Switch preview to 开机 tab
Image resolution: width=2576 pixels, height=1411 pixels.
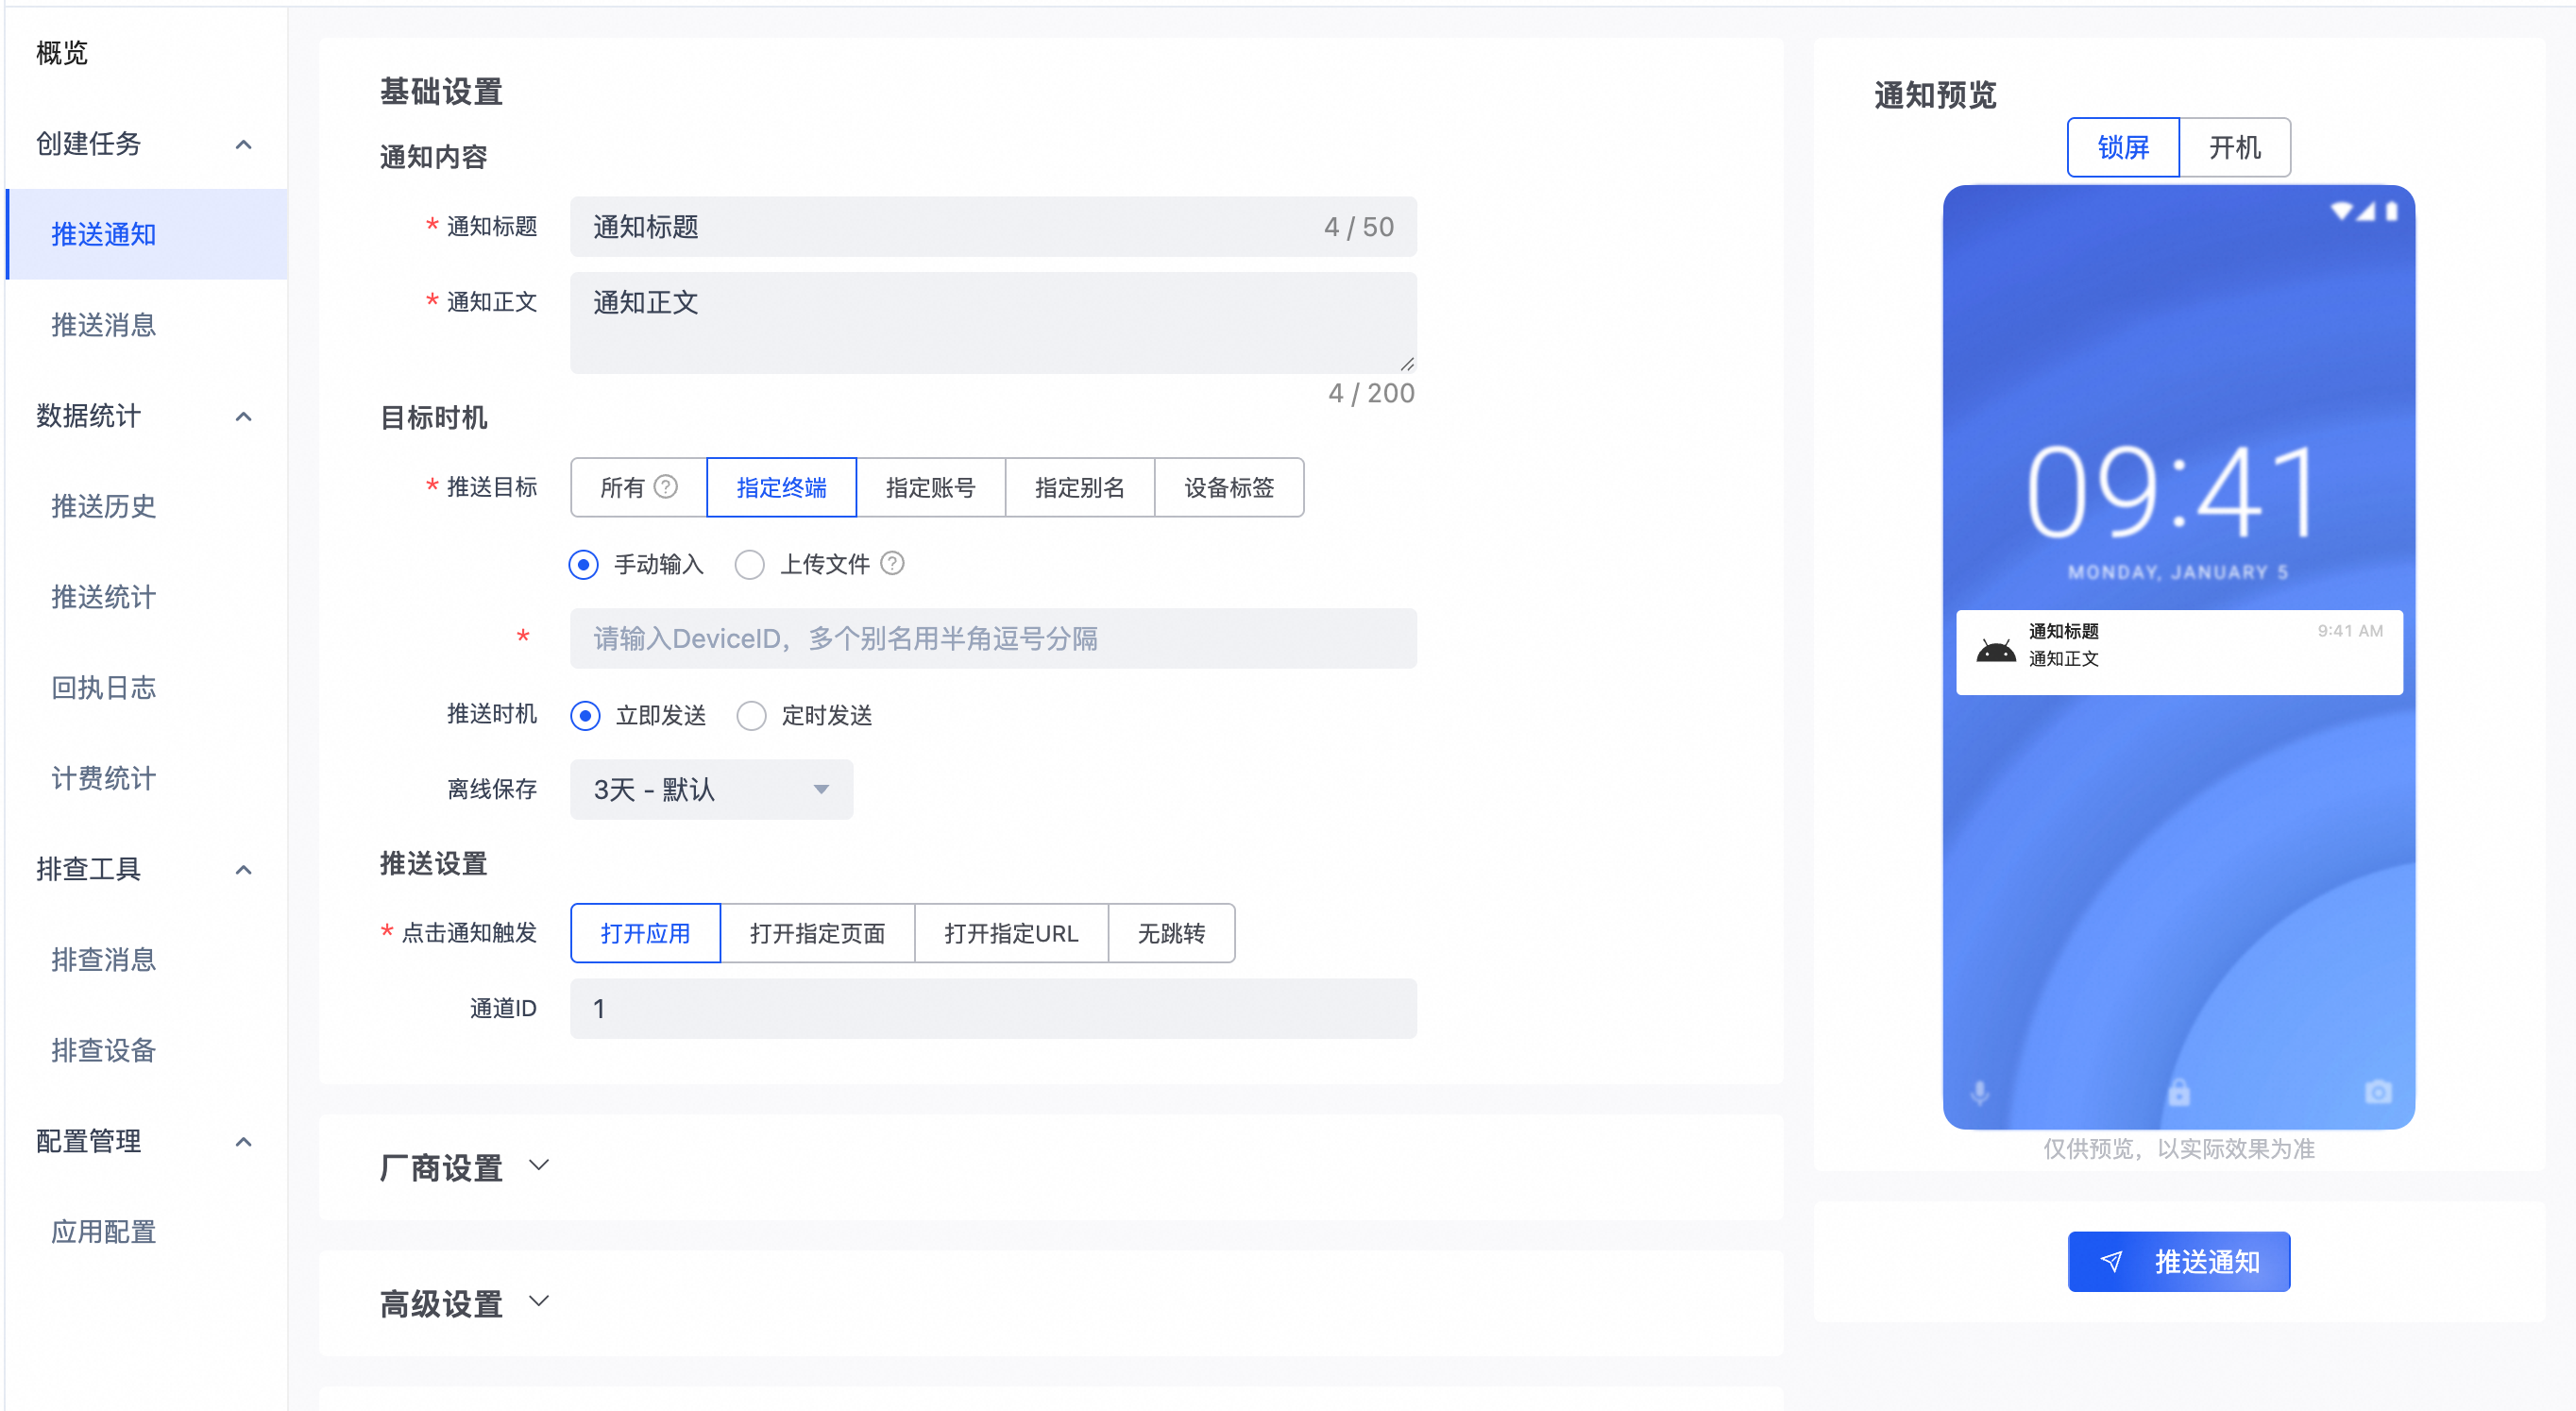[x=2233, y=148]
